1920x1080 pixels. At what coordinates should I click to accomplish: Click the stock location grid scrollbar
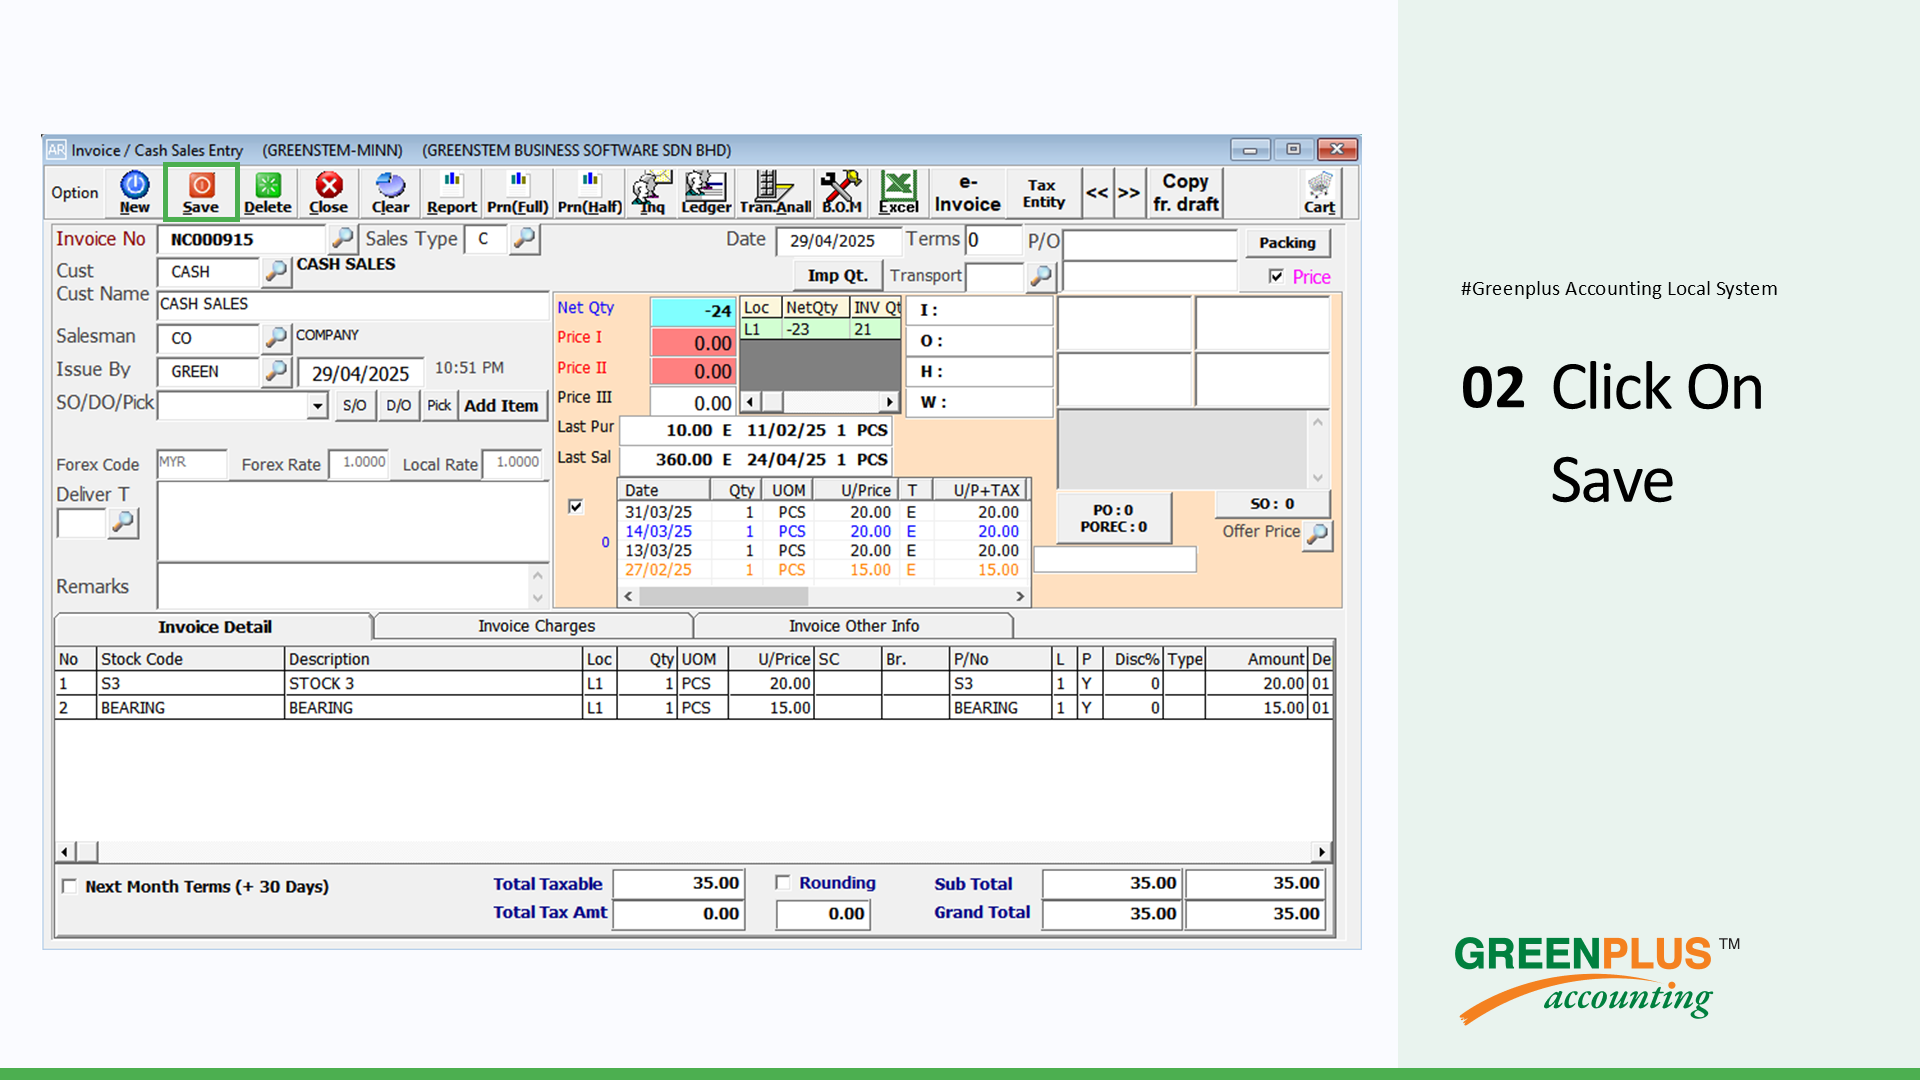[x=820, y=402]
